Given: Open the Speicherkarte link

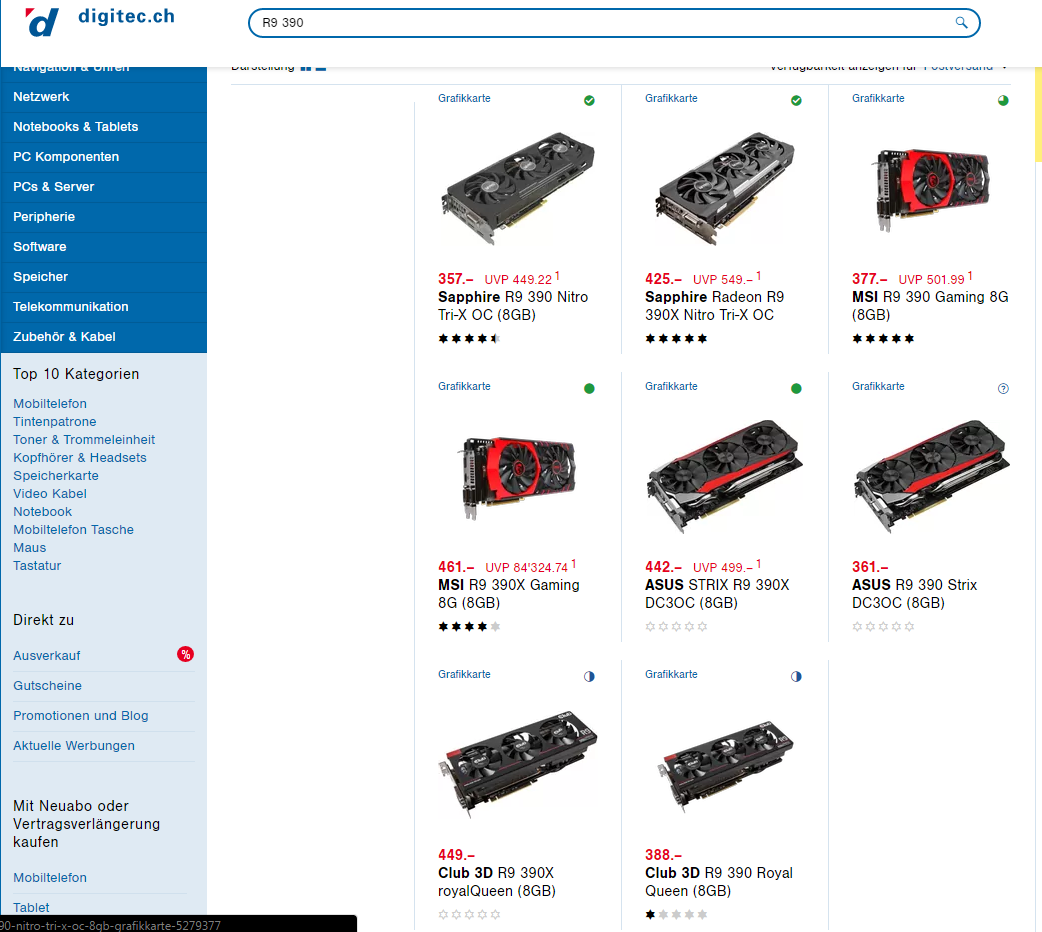Looking at the screenshot, I should click(x=56, y=475).
